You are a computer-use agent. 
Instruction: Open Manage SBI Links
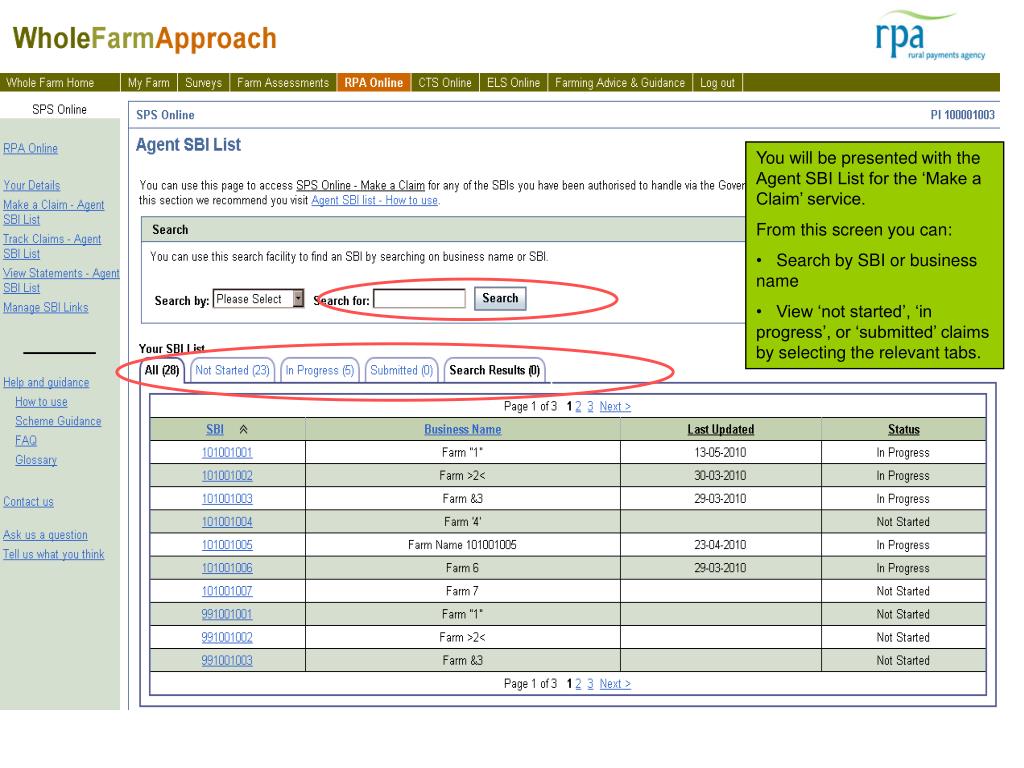tap(46, 308)
